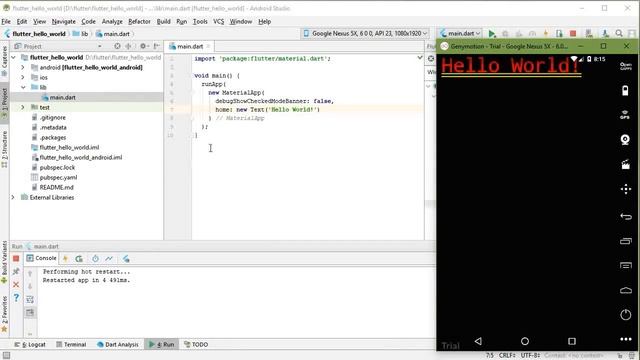Click Genymotion battery widget icon

(625, 90)
